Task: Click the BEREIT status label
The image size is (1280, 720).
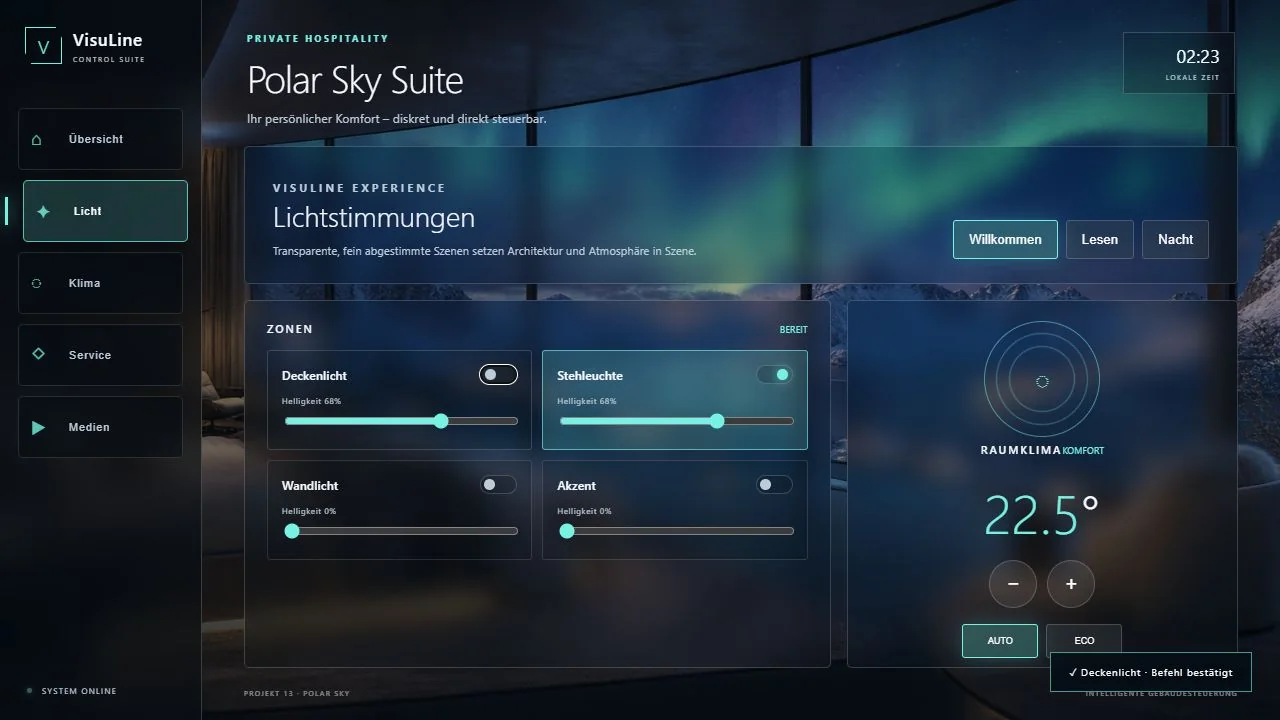Action: click(794, 330)
